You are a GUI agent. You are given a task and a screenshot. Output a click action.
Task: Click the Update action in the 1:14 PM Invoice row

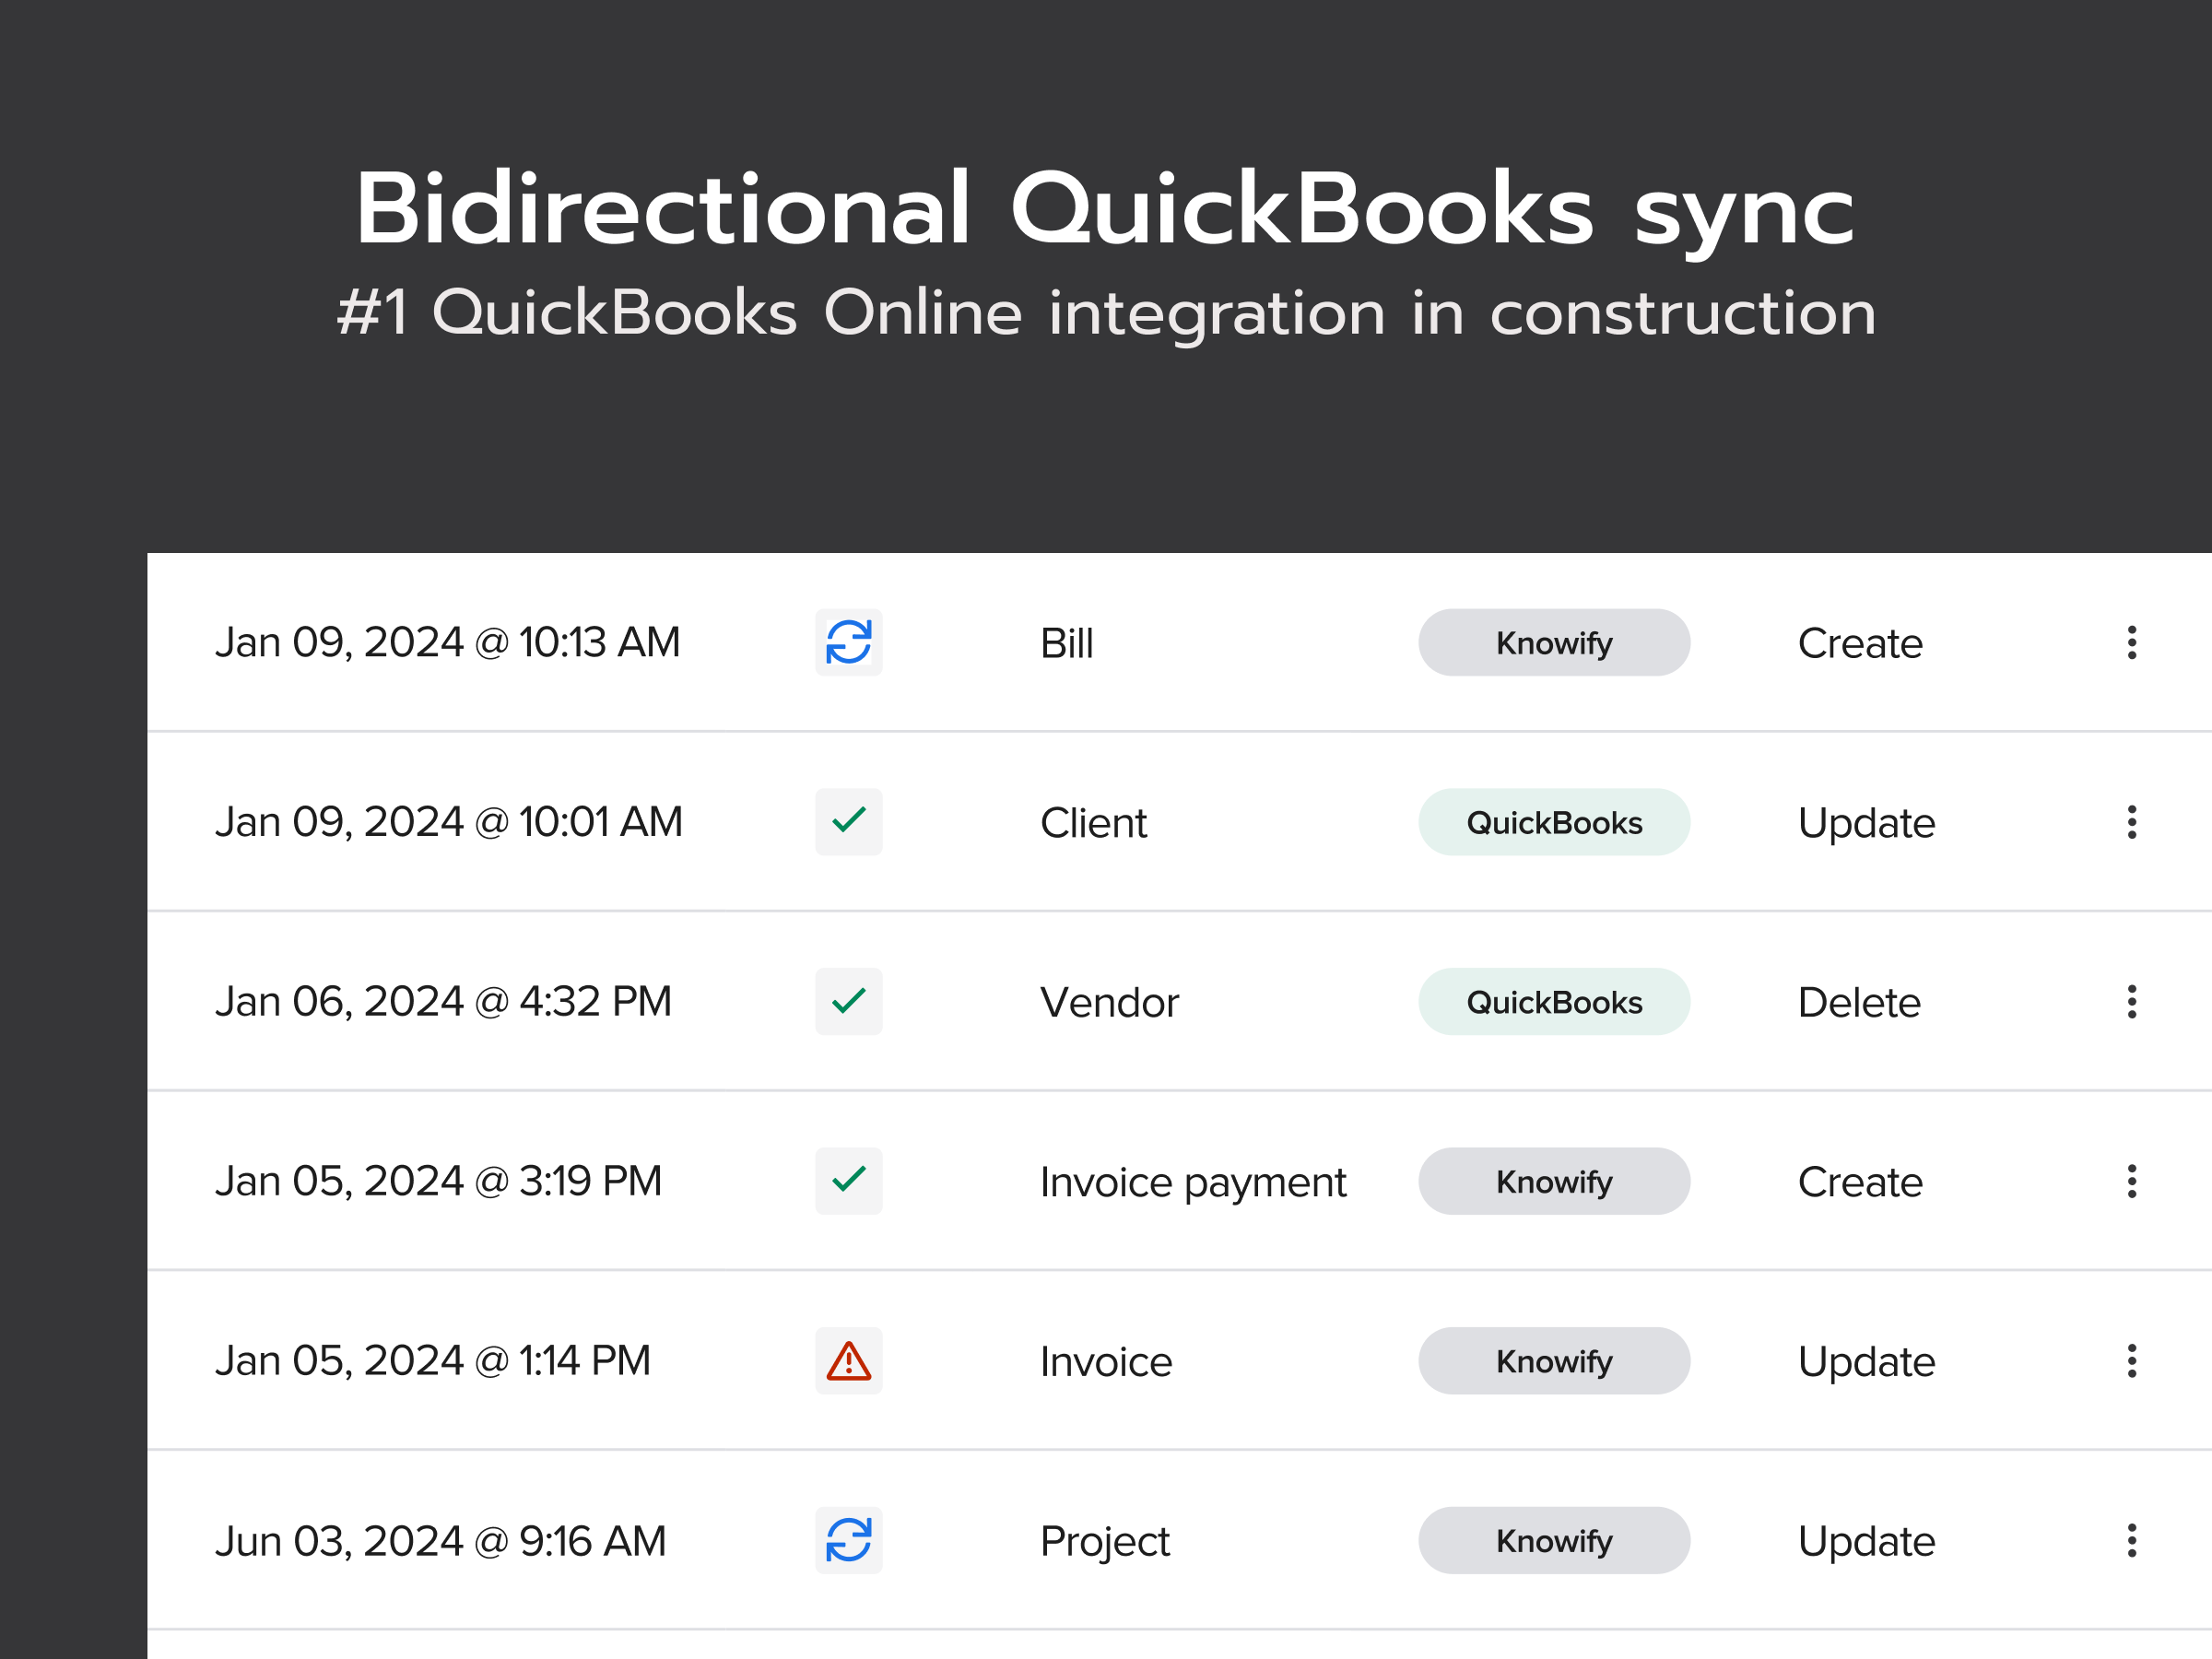1867,1363
